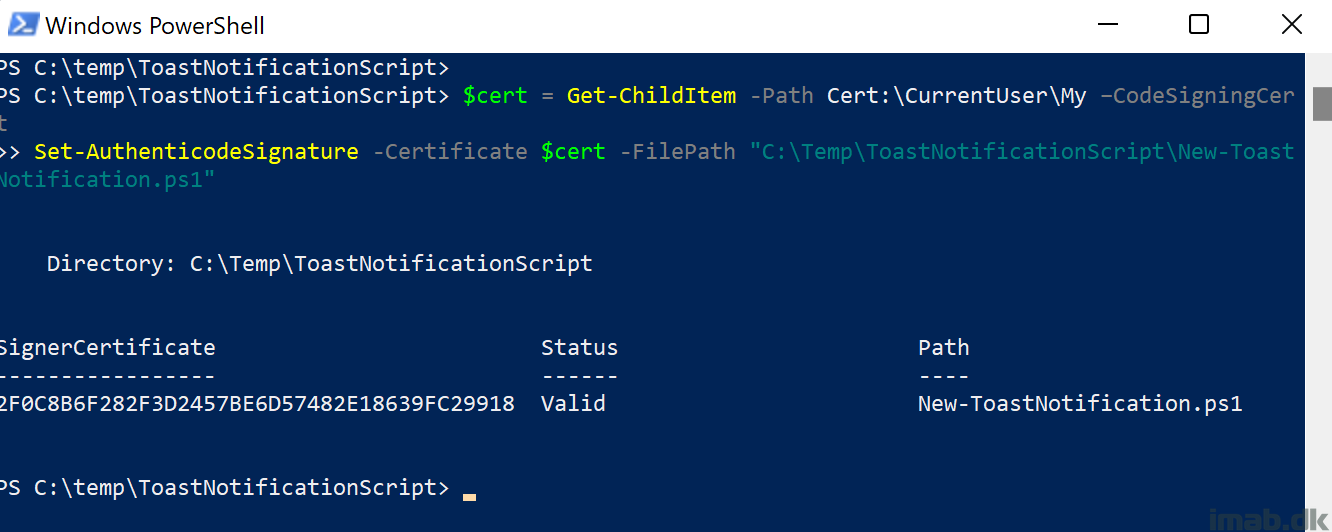Click the Valid status value
Image resolution: width=1332 pixels, height=532 pixels.
point(573,404)
